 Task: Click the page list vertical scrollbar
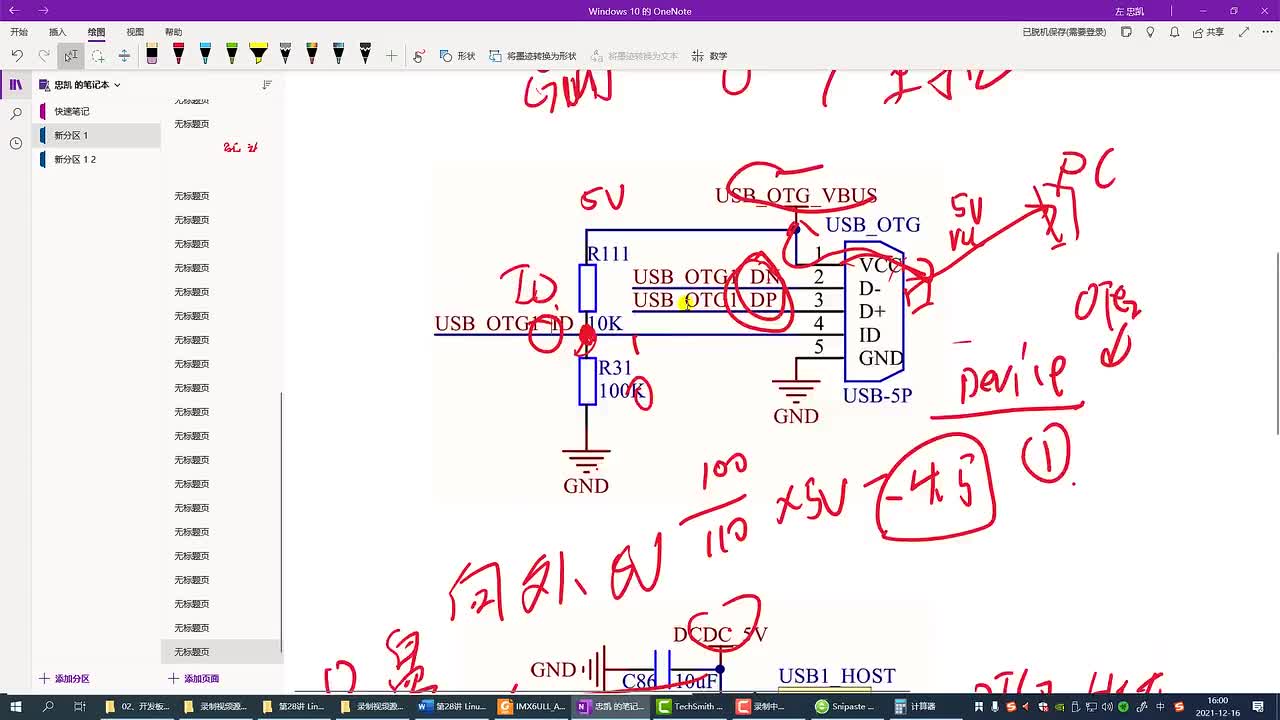point(281,520)
